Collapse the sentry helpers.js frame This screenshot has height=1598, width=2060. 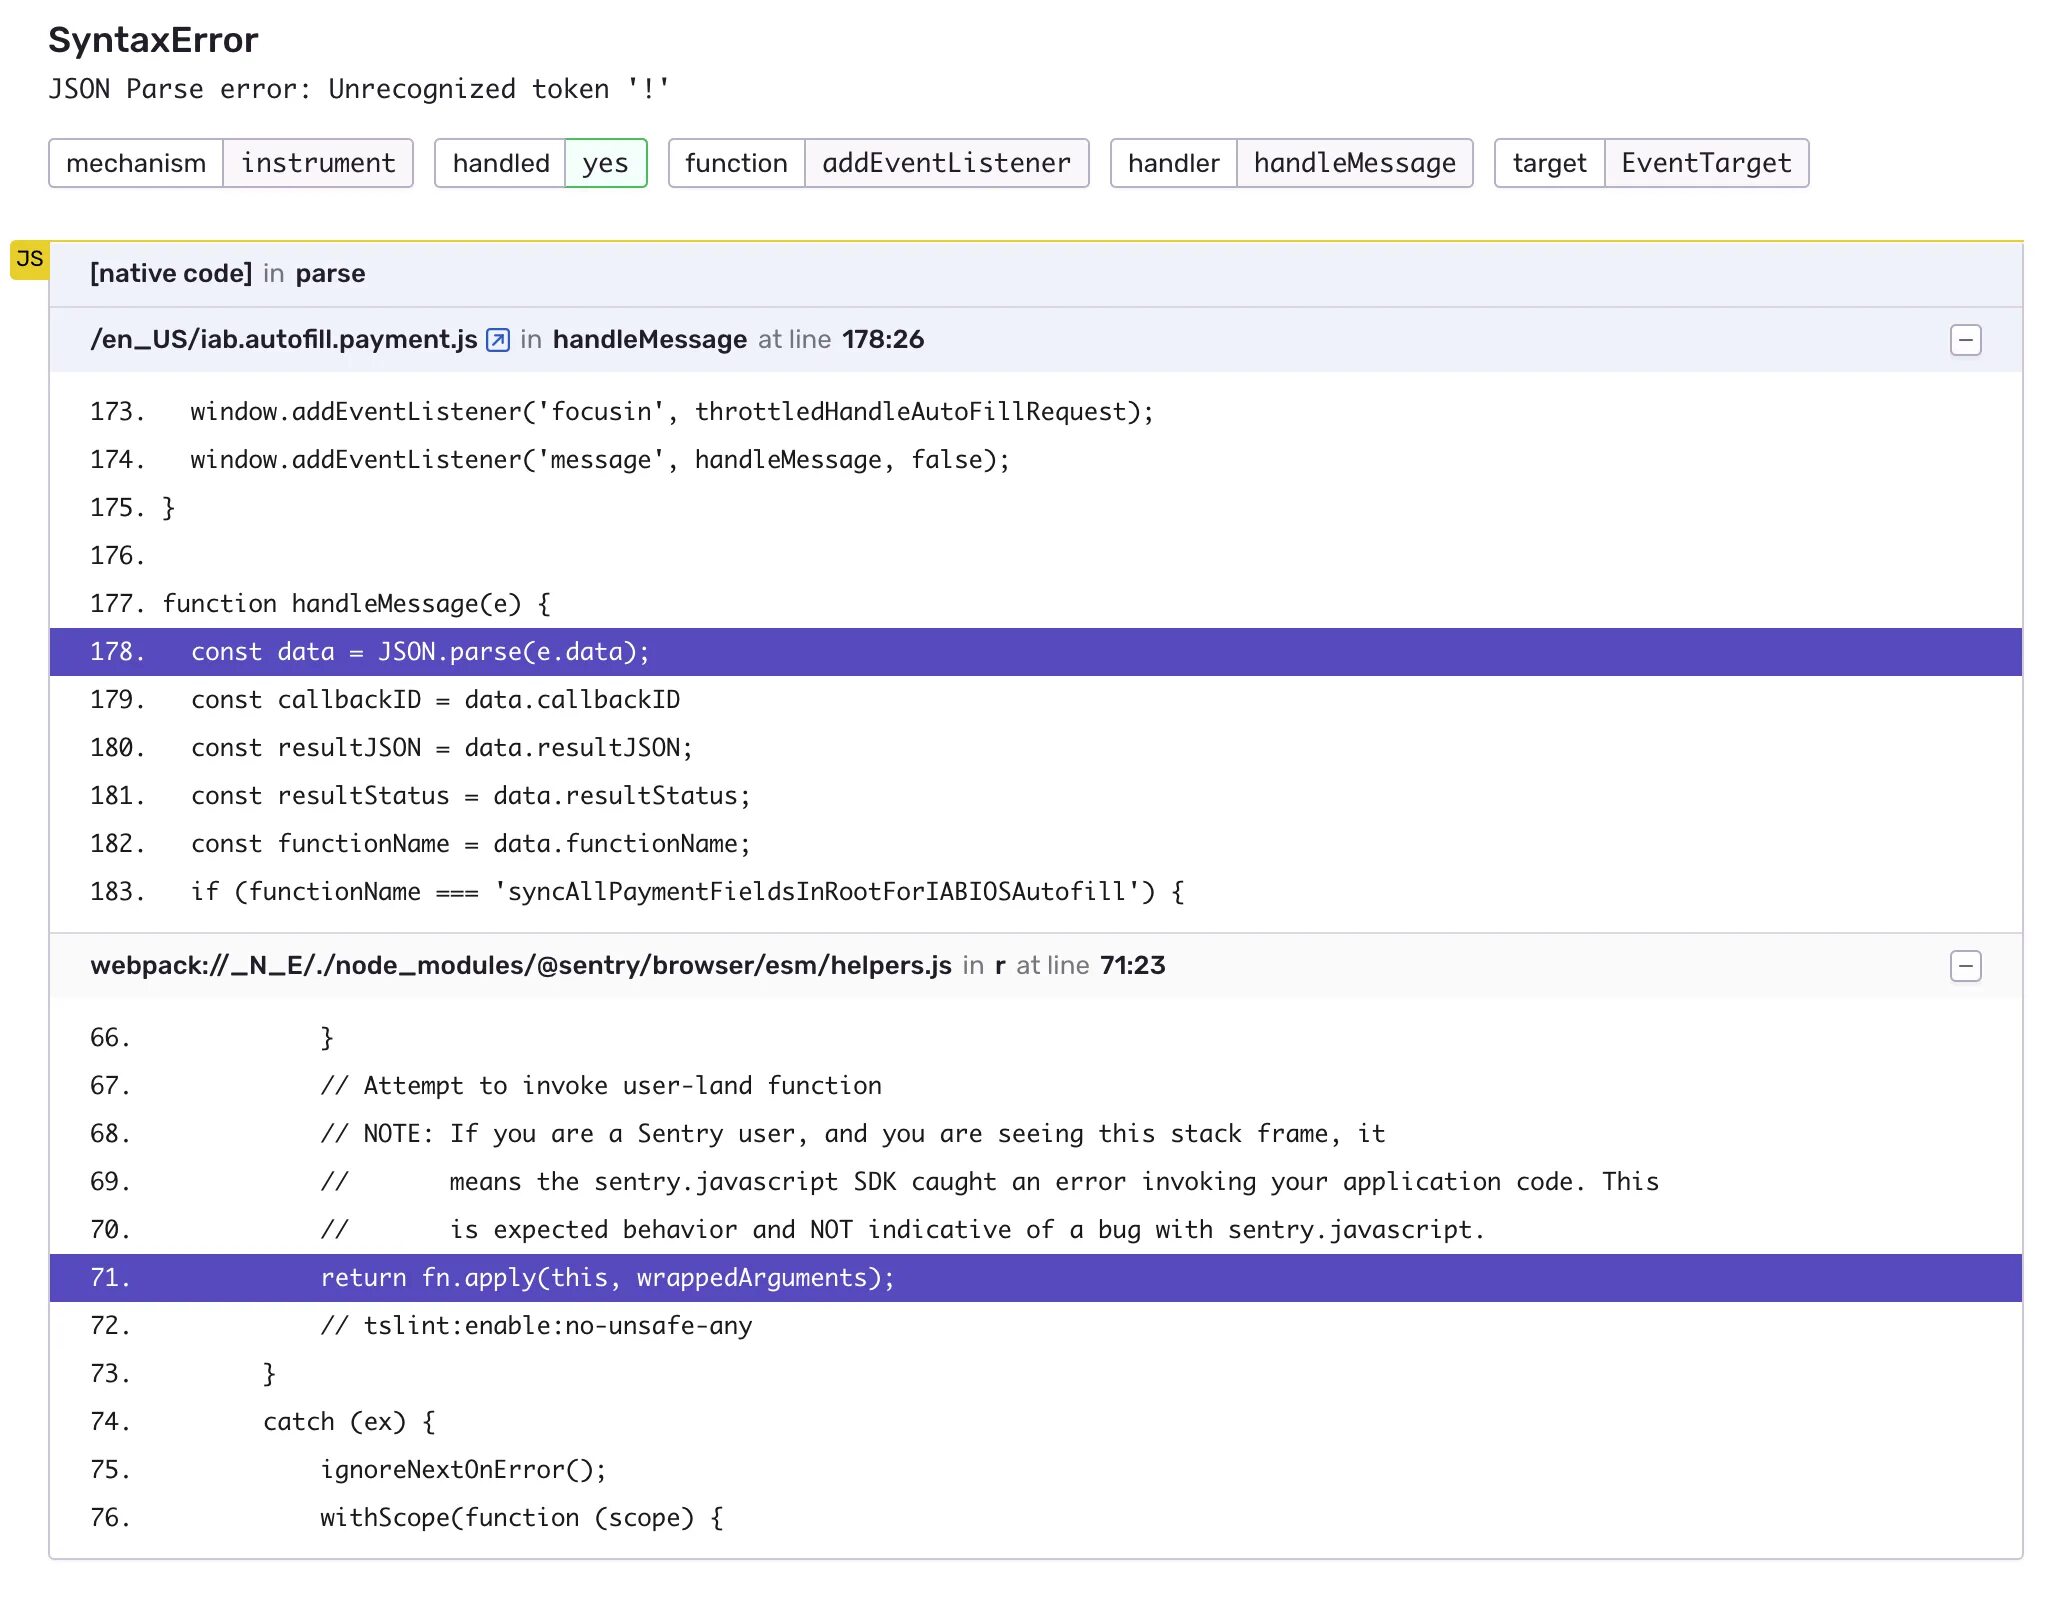[1964, 966]
